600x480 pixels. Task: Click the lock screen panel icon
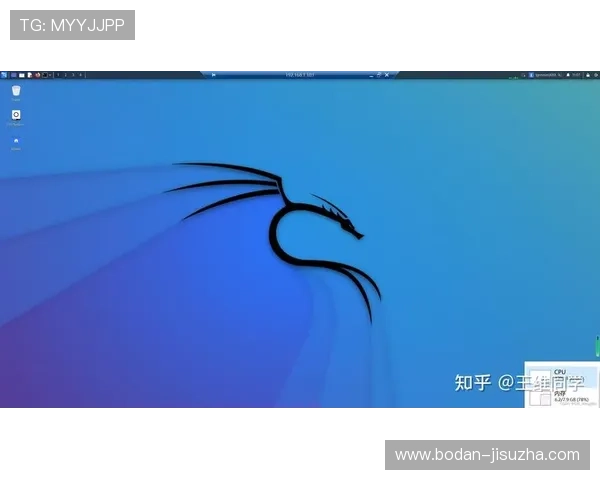[x=588, y=75]
